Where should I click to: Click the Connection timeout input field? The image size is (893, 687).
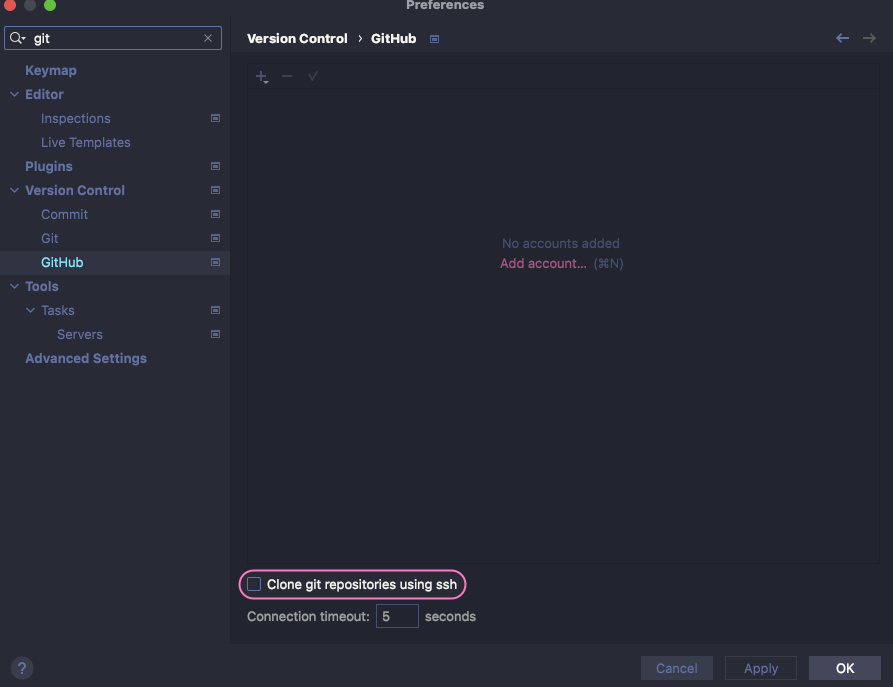398,616
